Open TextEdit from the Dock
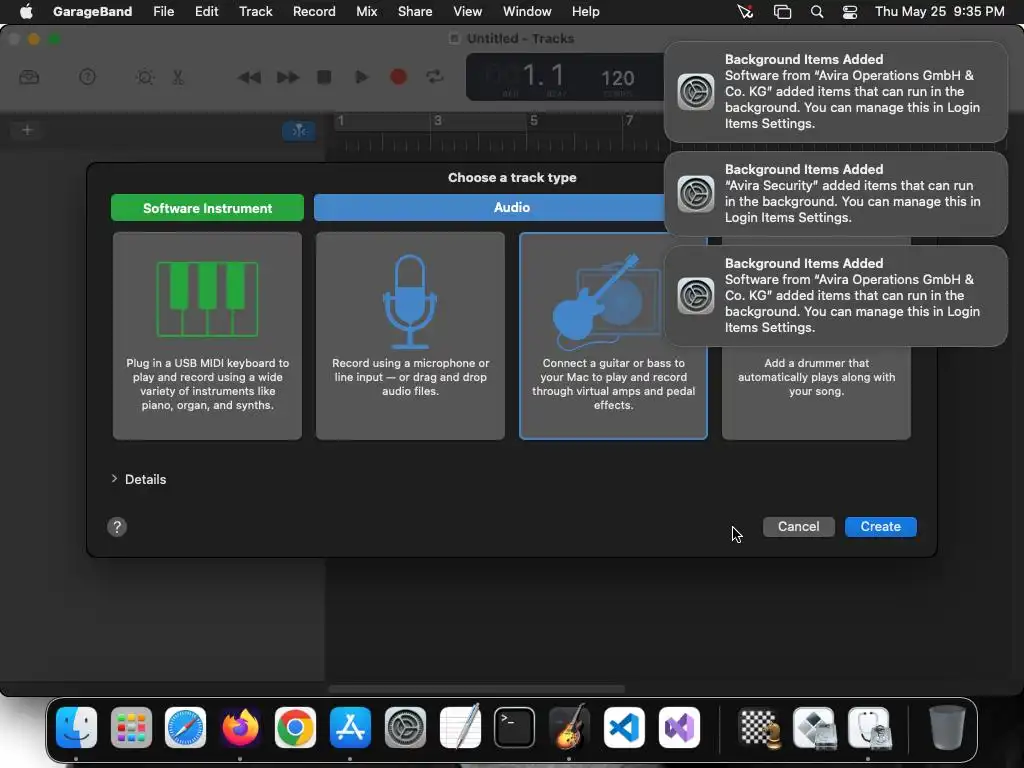The height and width of the screenshot is (768, 1024). tap(460, 726)
